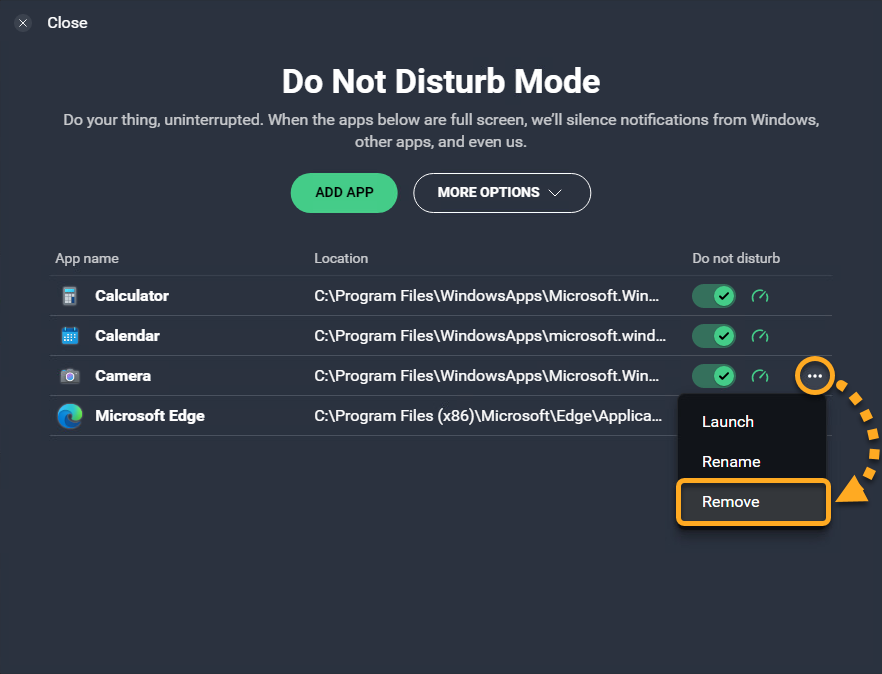Disable Do Not Disturb for Calculator
882x674 pixels.
point(714,296)
